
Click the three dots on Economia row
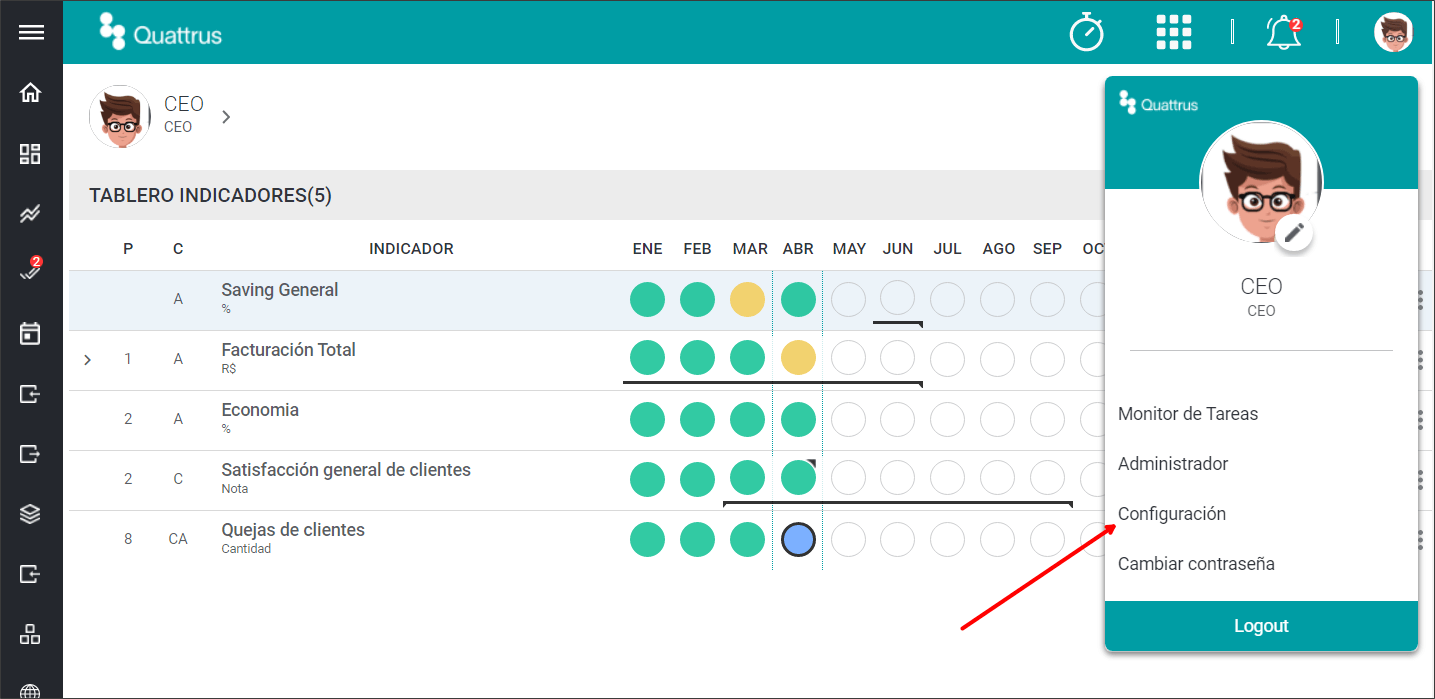(x=1420, y=420)
